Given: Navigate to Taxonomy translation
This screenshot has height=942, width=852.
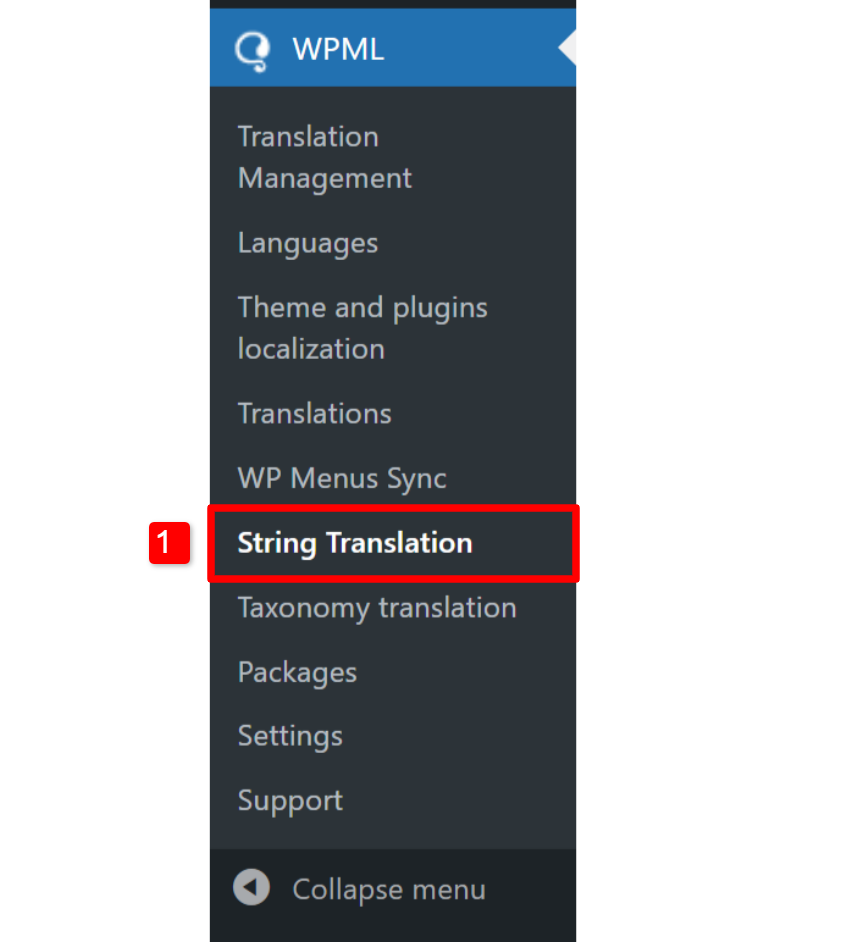Looking at the screenshot, I should pos(377,608).
